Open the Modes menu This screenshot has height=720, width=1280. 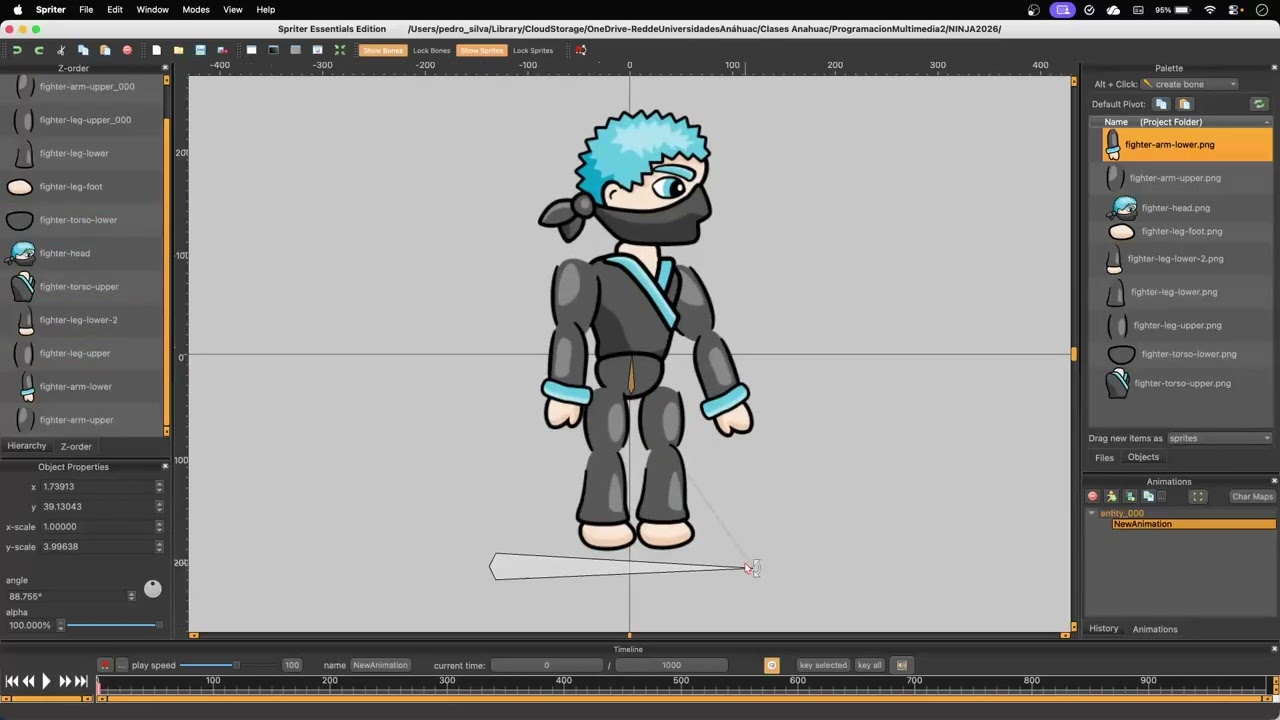(196, 10)
